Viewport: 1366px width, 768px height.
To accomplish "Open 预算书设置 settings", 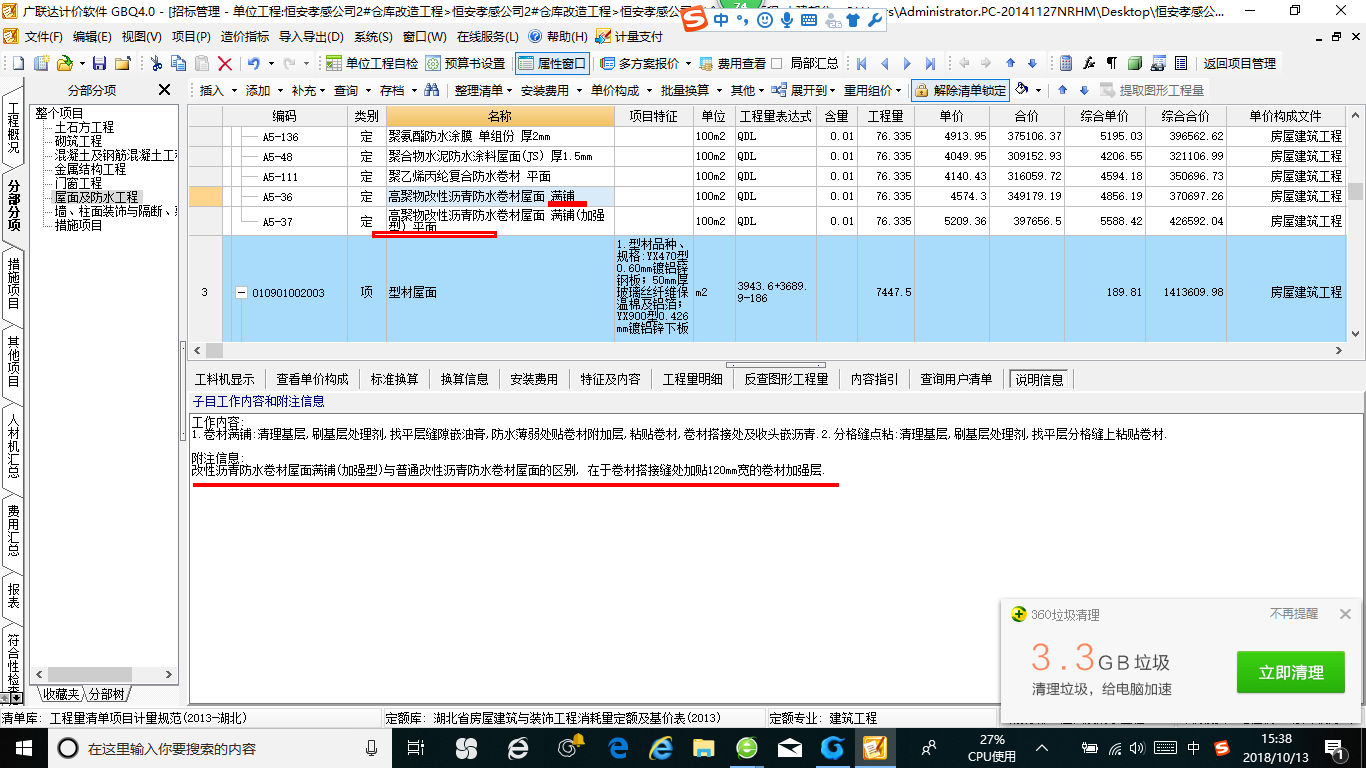I will click(466, 63).
